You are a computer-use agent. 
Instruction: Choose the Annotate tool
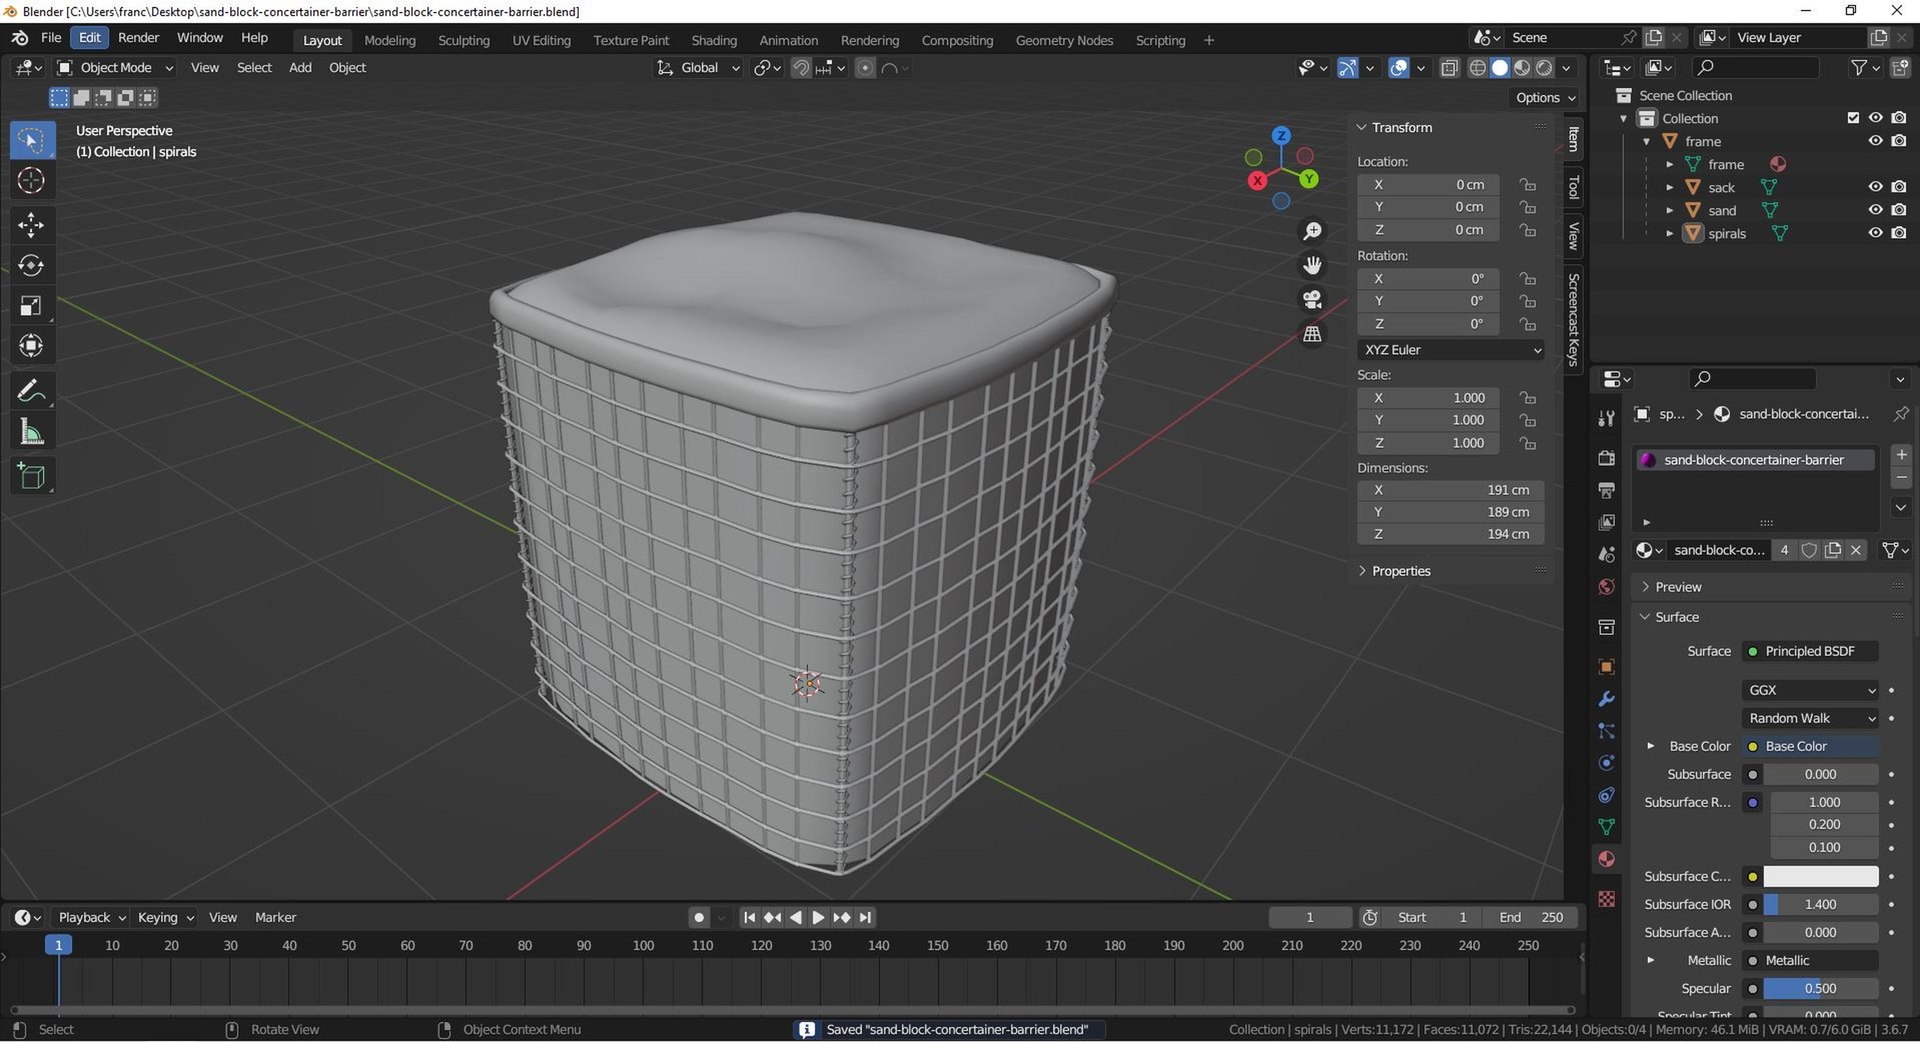pos(31,391)
